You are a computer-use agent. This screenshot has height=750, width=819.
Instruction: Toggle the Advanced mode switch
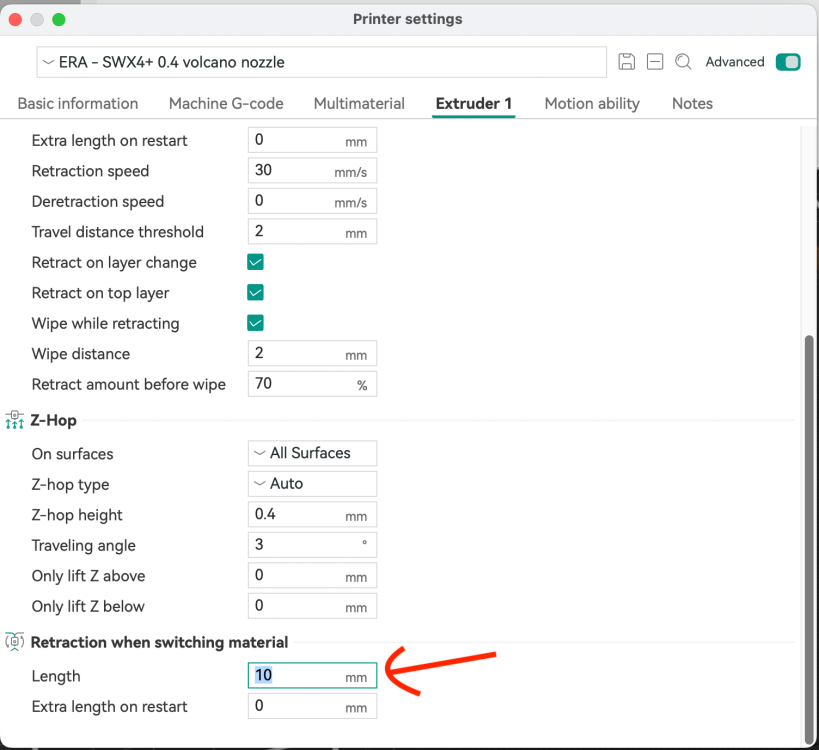click(x=788, y=62)
